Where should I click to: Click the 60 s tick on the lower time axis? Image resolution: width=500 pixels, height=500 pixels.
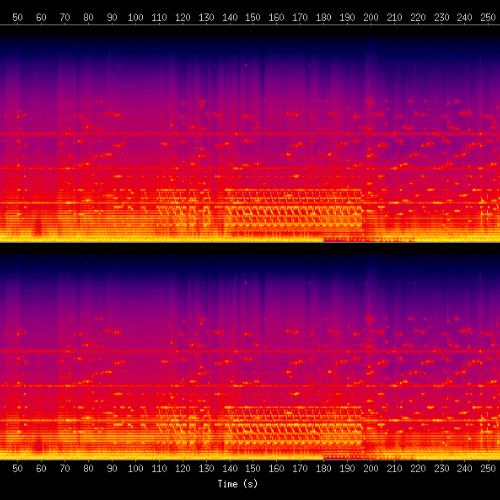pos(41,468)
